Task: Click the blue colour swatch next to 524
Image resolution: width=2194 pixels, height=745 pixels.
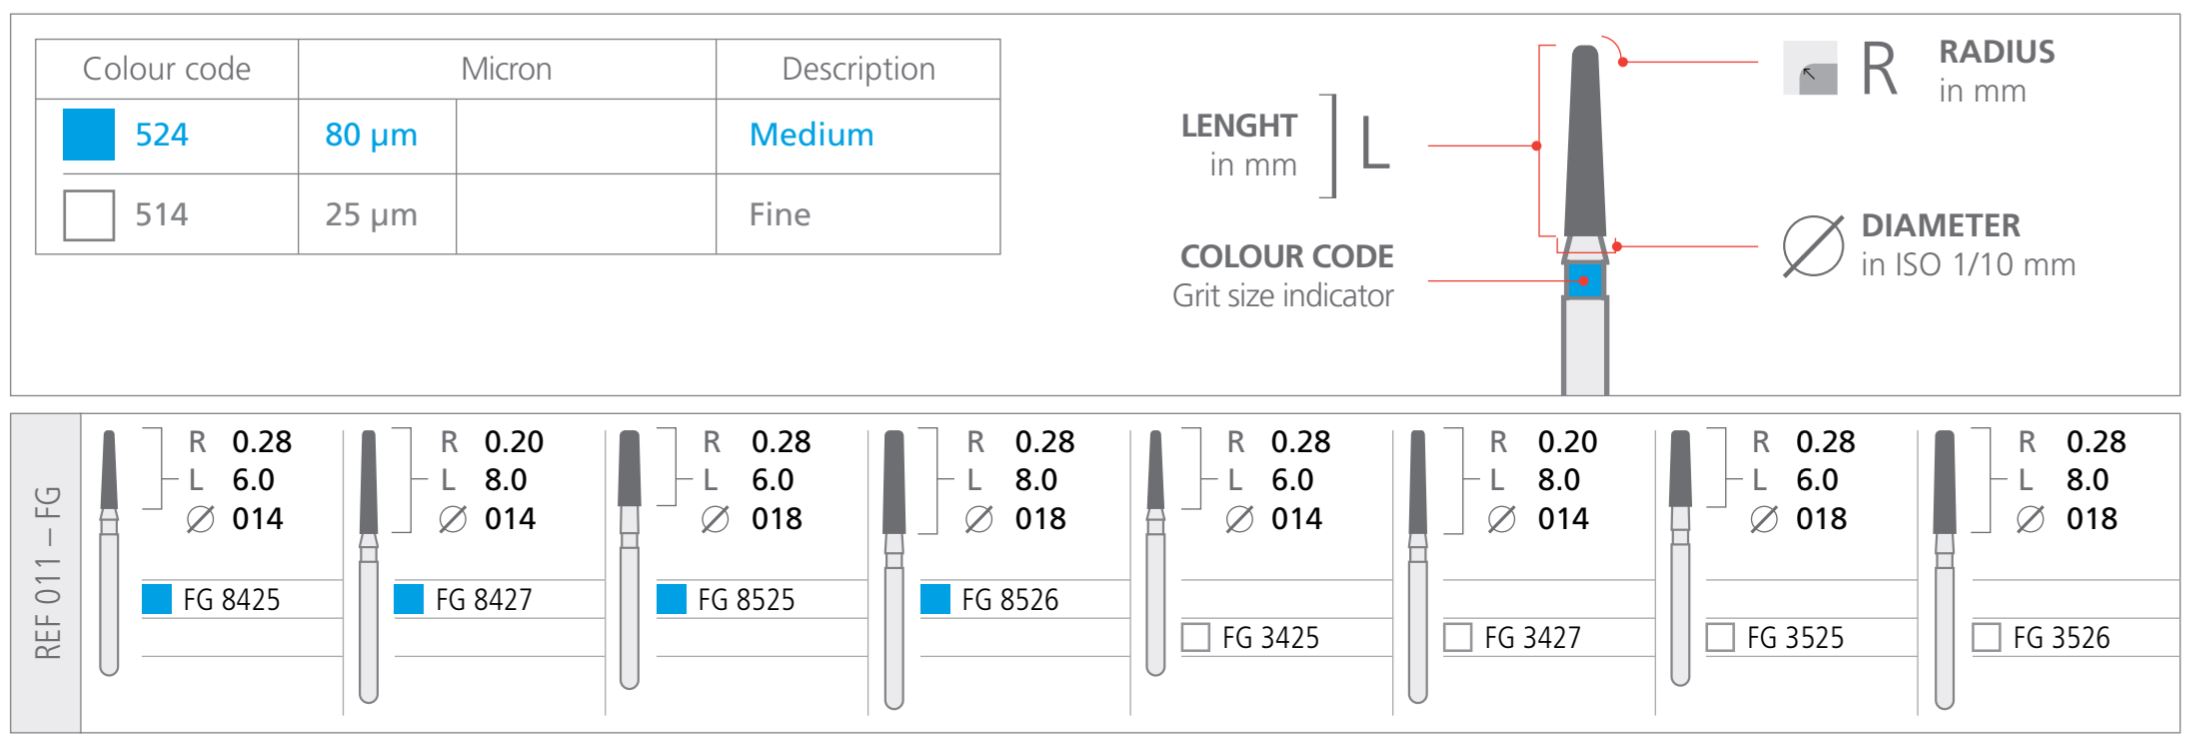Action: tap(89, 135)
